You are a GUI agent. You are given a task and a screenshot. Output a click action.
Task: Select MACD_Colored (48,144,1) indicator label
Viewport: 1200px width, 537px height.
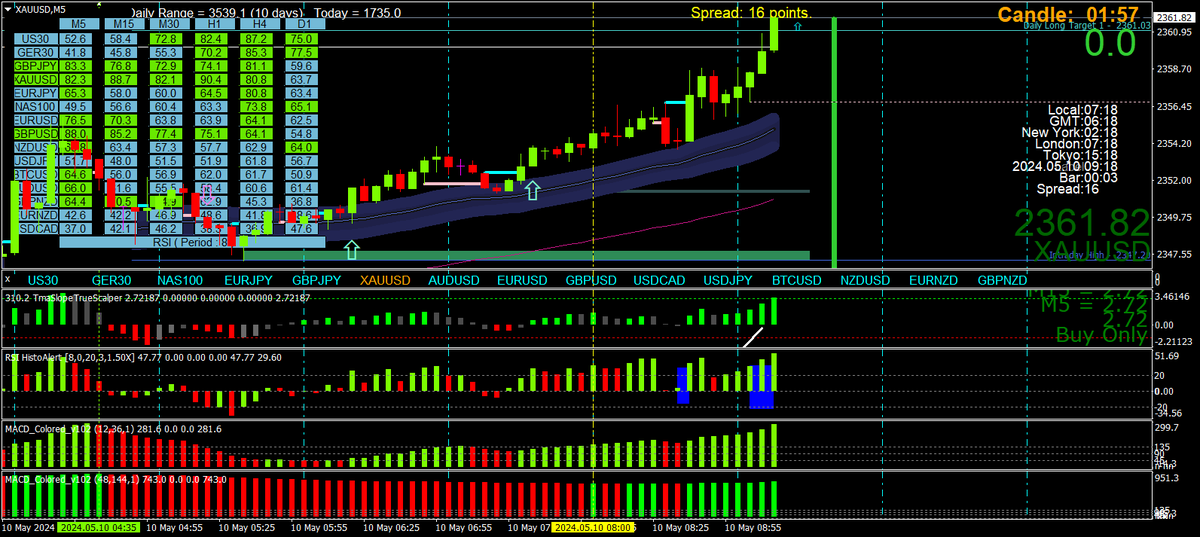point(116,480)
